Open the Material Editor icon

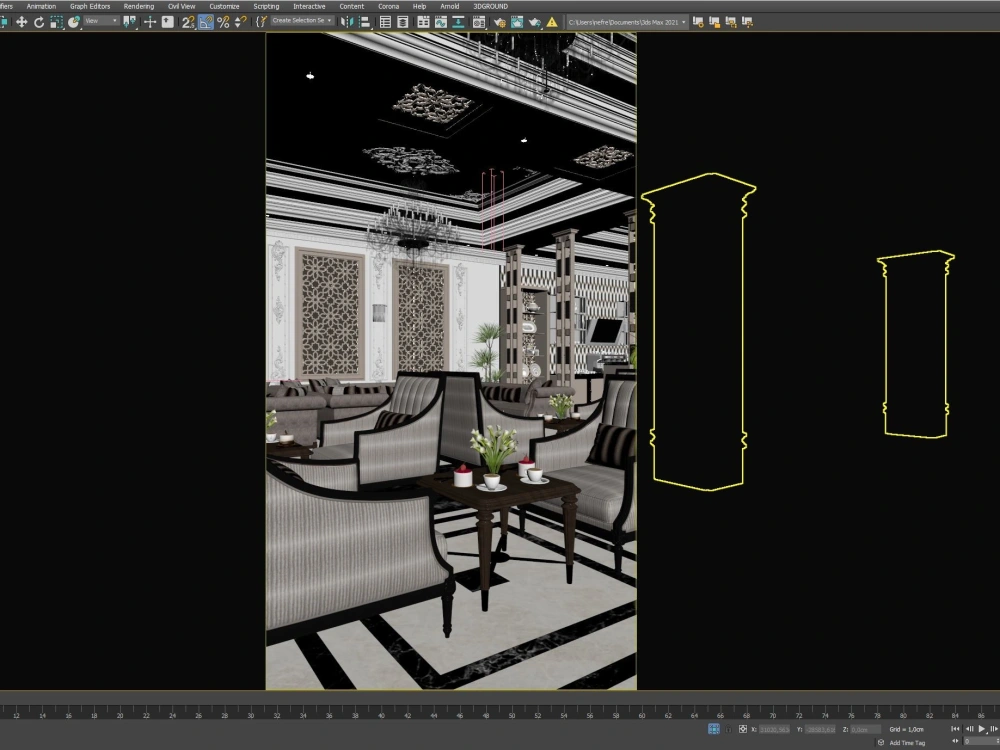pos(479,22)
